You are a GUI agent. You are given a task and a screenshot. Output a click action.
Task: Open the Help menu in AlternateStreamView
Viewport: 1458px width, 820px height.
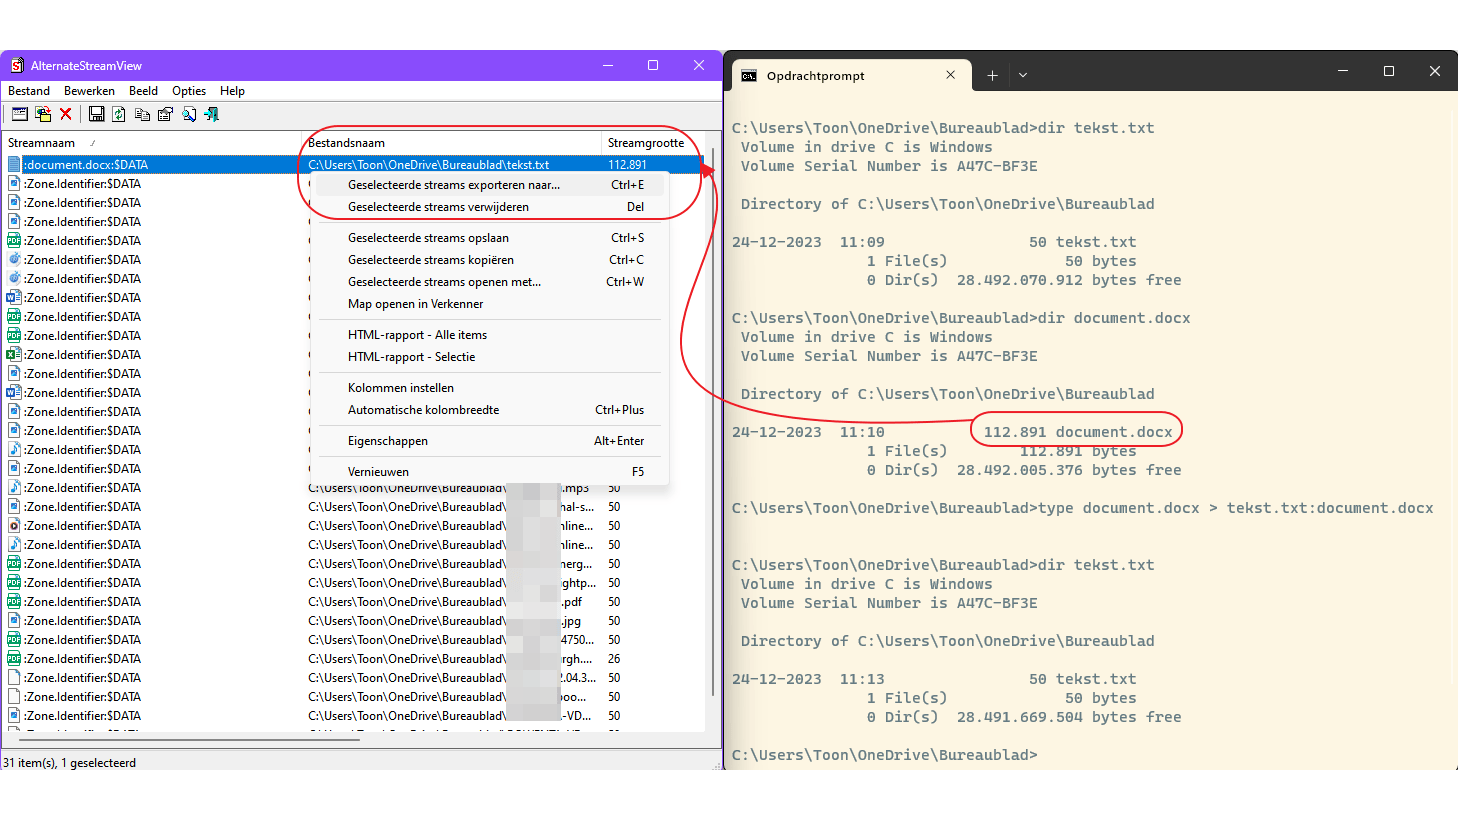pyautogui.click(x=232, y=91)
